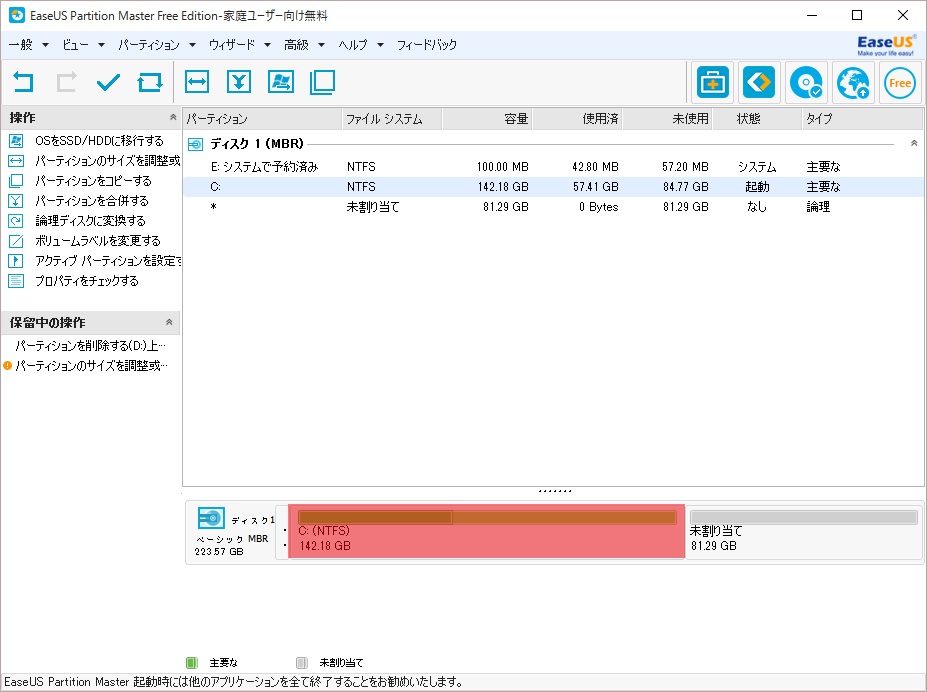Click the globe upgrade icon
Viewport: 927px width, 692px height.
coord(853,82)
